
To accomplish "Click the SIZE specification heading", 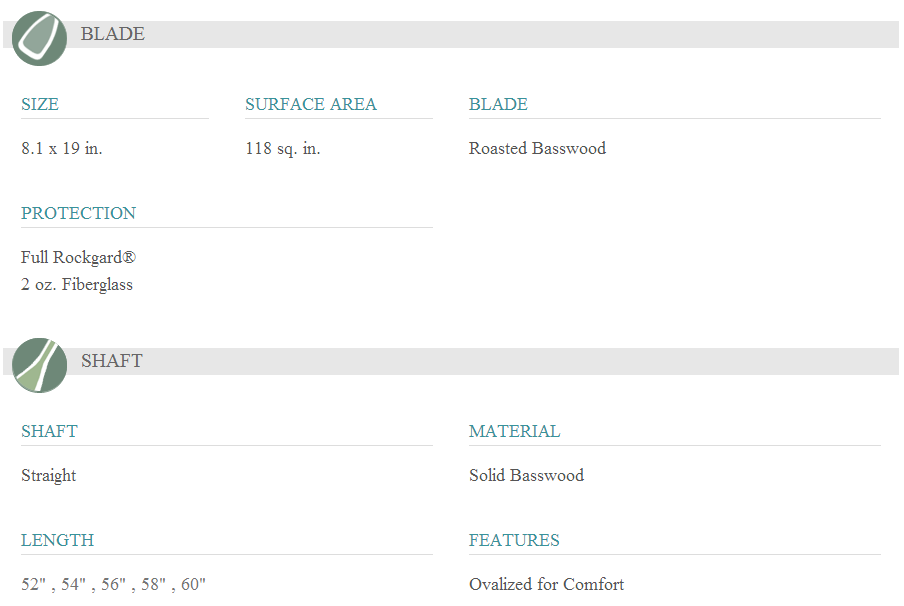I will click(x=40, y=104).
